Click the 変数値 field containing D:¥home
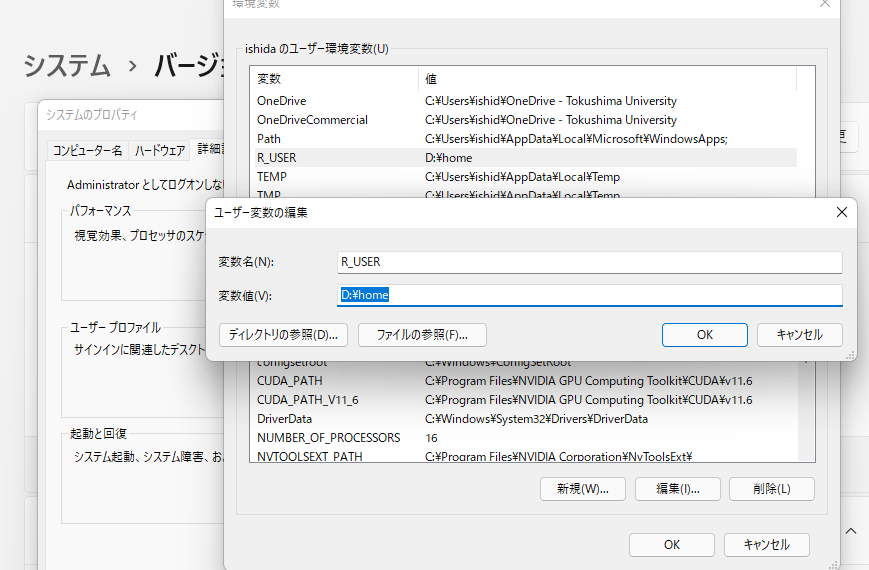Screen dimensions: 869x570 (590, 295)
